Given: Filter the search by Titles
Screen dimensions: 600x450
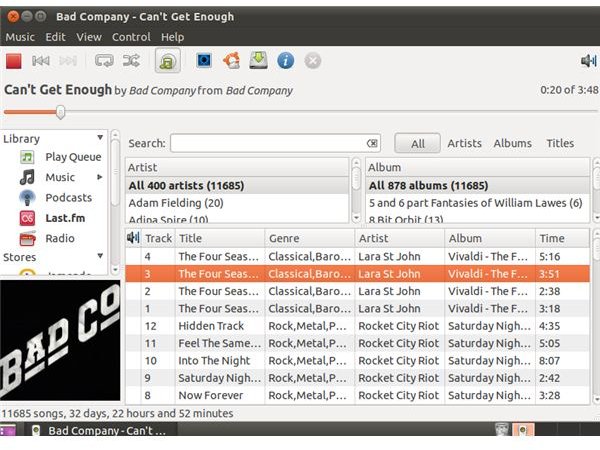Looking at the screenshot, I should 560,143.
